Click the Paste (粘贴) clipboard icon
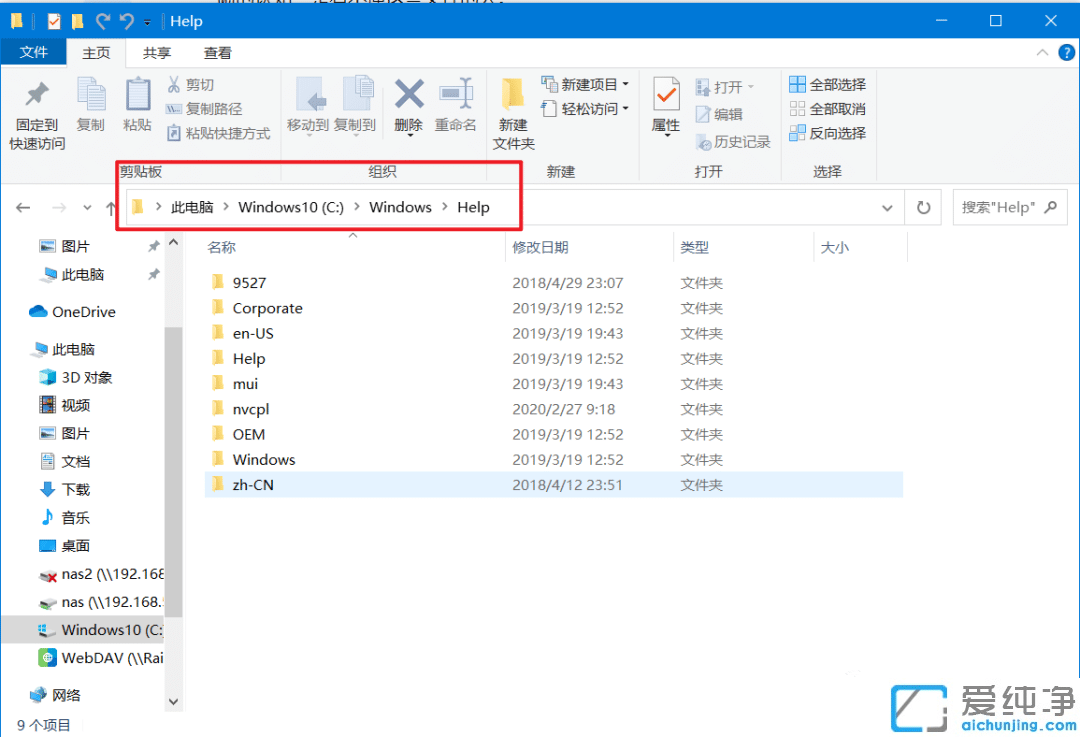 click(137, 94)
